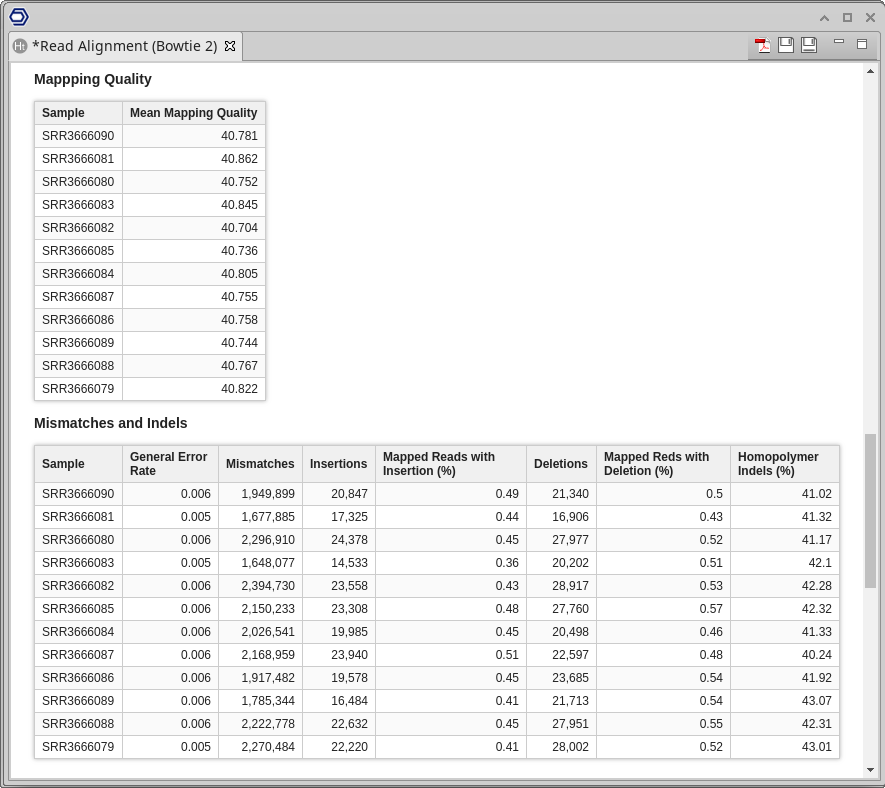Image resolution: width=885 pixels, height=788 pixels.
Task: Select SRR3666079 row in the Mismatches table
Action: coord(78,746)
